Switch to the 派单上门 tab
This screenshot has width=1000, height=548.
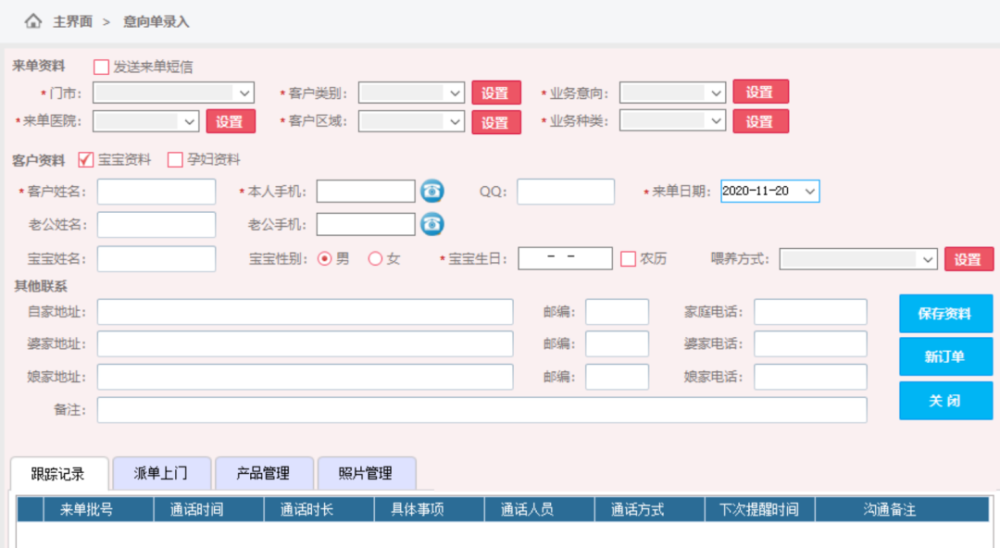click(161, 473)
